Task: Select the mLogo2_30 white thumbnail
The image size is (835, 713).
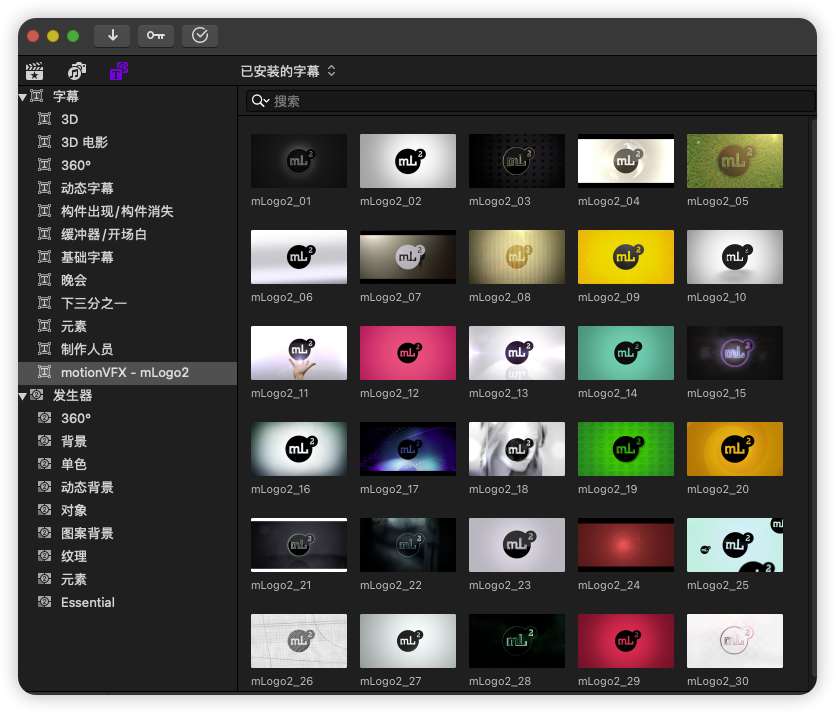Action: click(735, 641)
